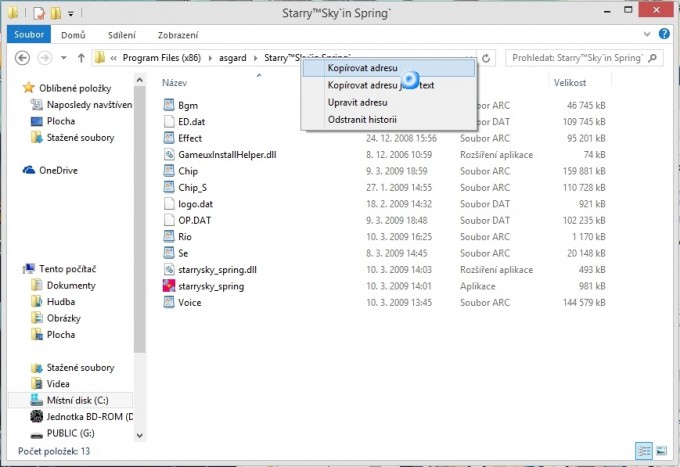Select the OP.DAT file icon
Screen dimensions: 680x467
coord(169,220)
